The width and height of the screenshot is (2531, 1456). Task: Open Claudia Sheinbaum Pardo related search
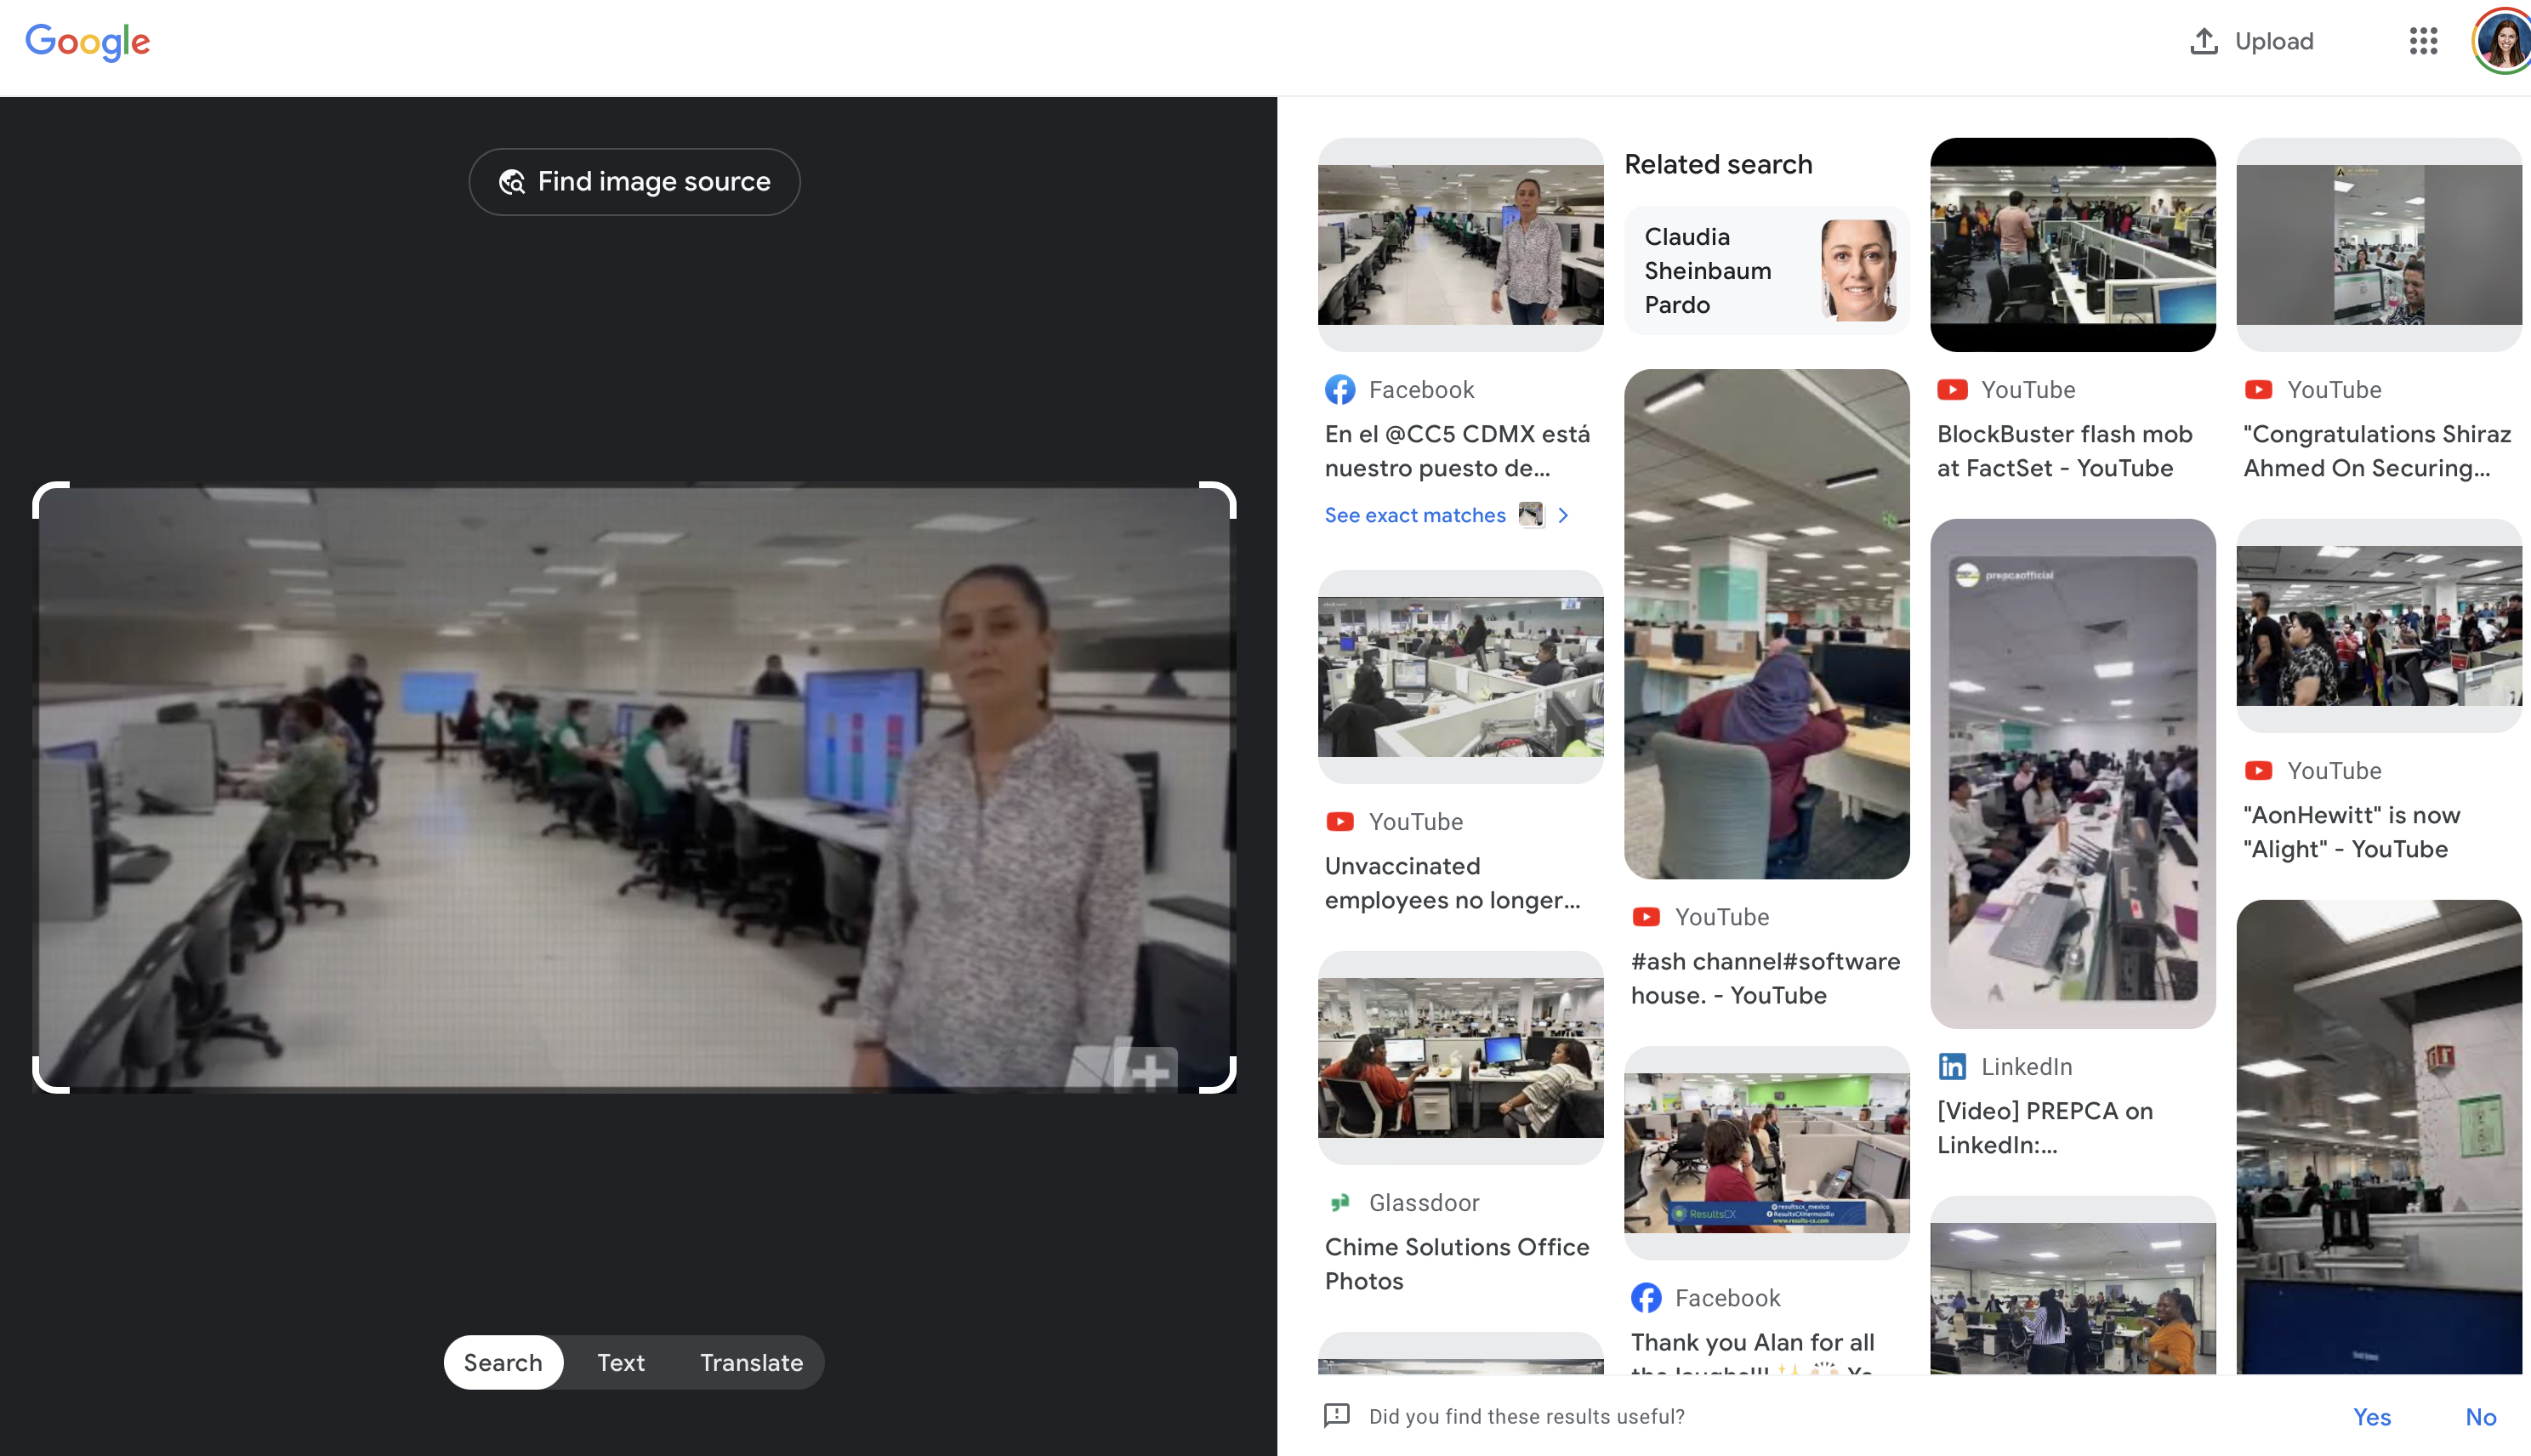(x=1766, y=270)
